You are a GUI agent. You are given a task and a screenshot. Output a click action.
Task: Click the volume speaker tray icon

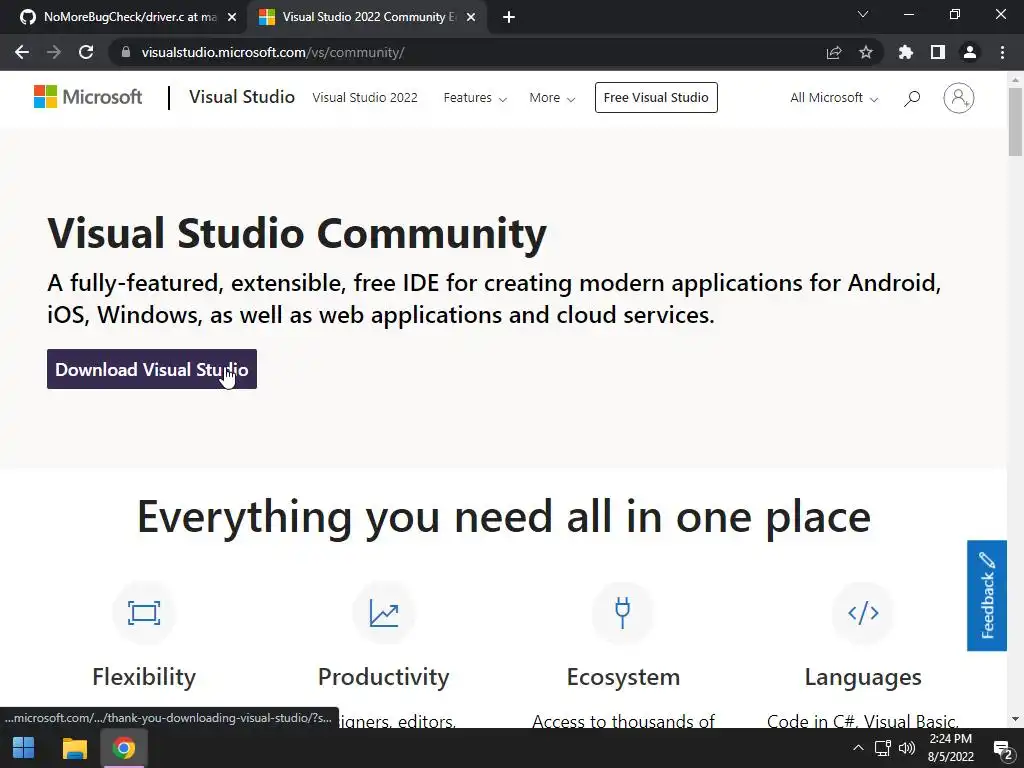906,748
